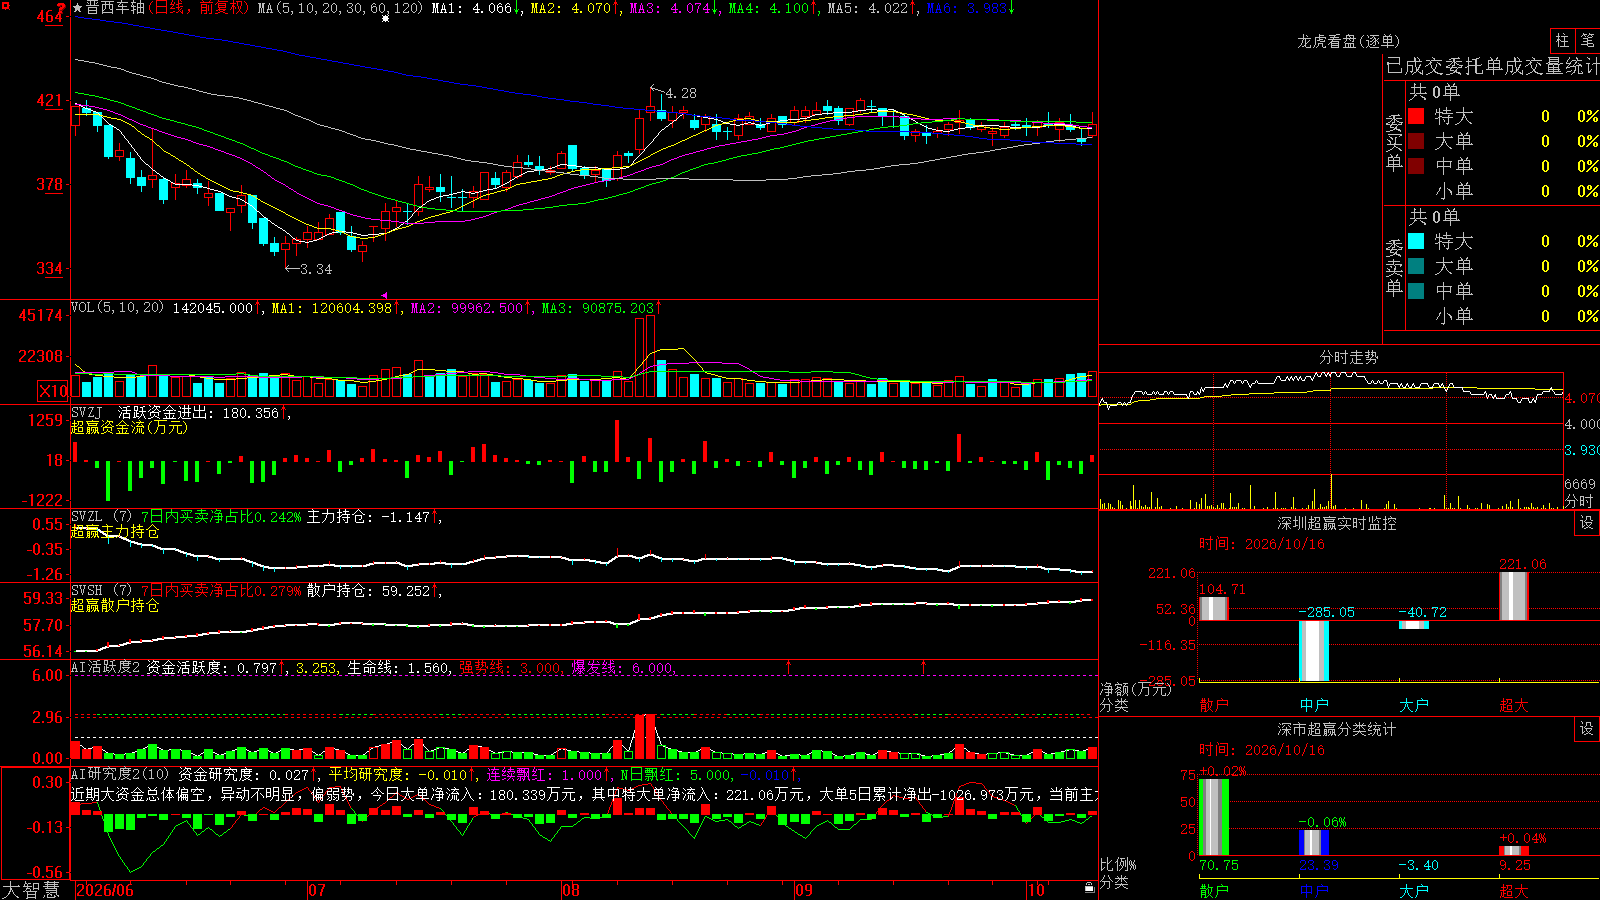Switch chart to 柱 (bar) mode
Image resolution: width=1600 pixels, height=900 pixels.
[1562, 40]
